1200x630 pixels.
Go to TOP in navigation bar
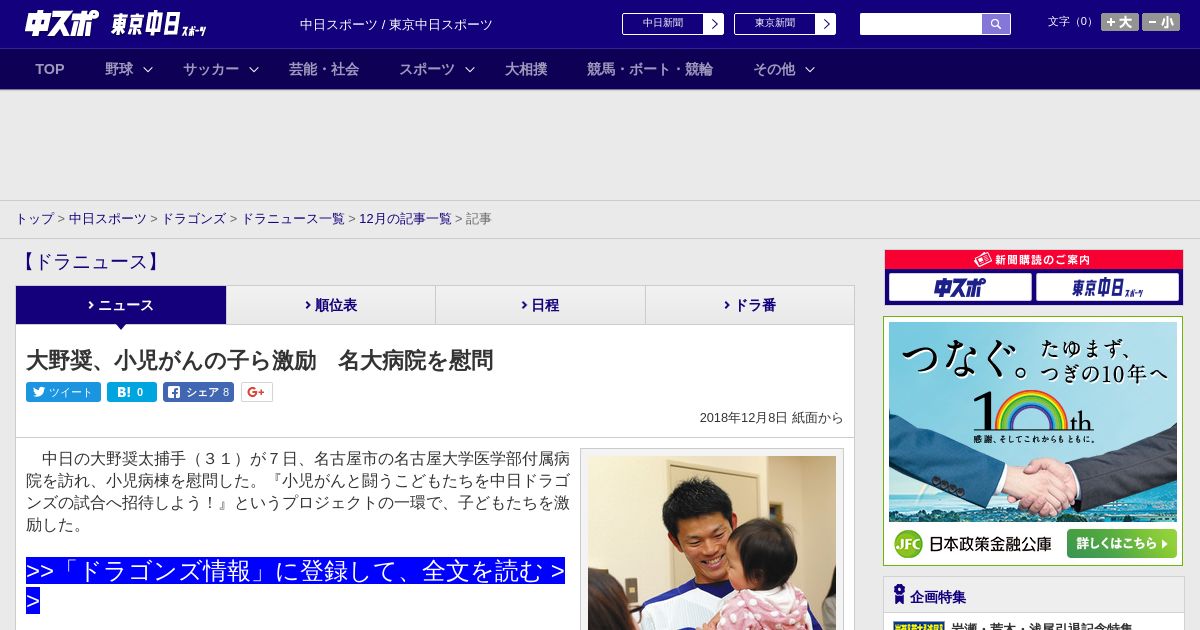50,69
